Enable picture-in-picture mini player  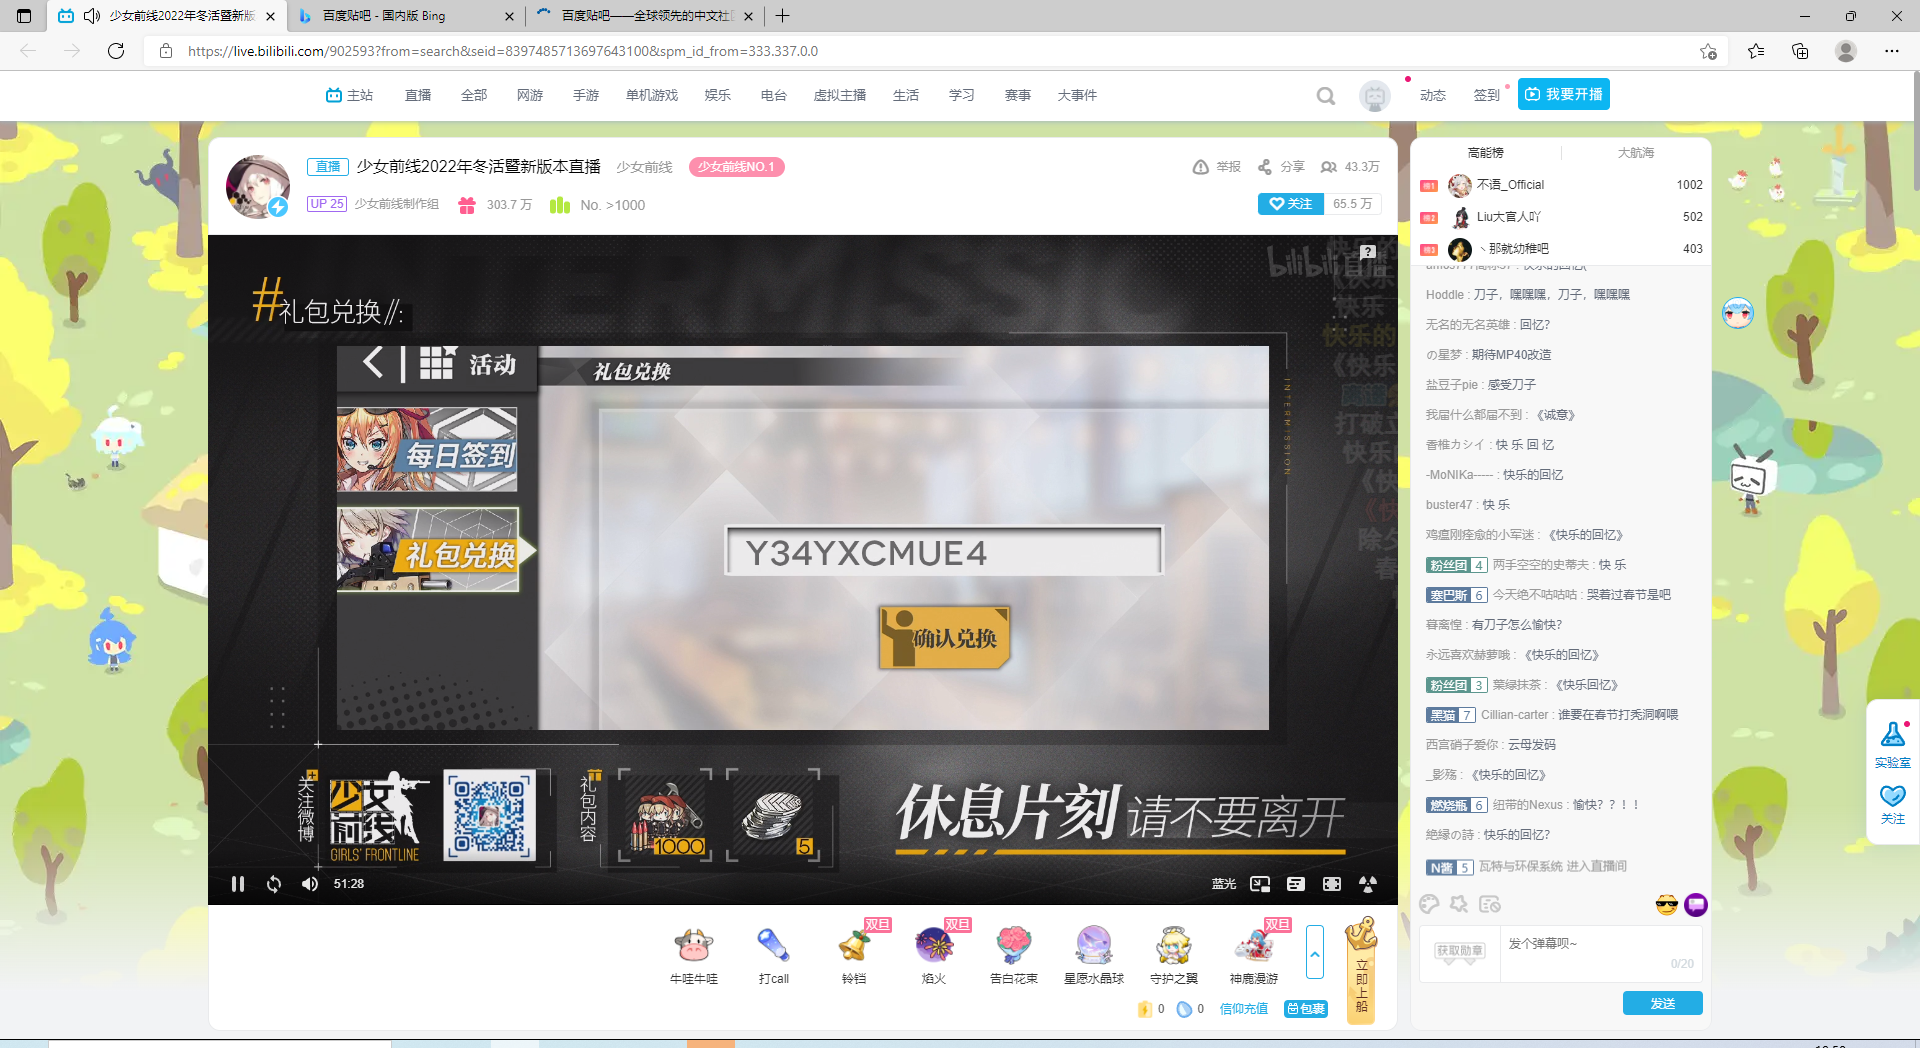pos(1260,884)
